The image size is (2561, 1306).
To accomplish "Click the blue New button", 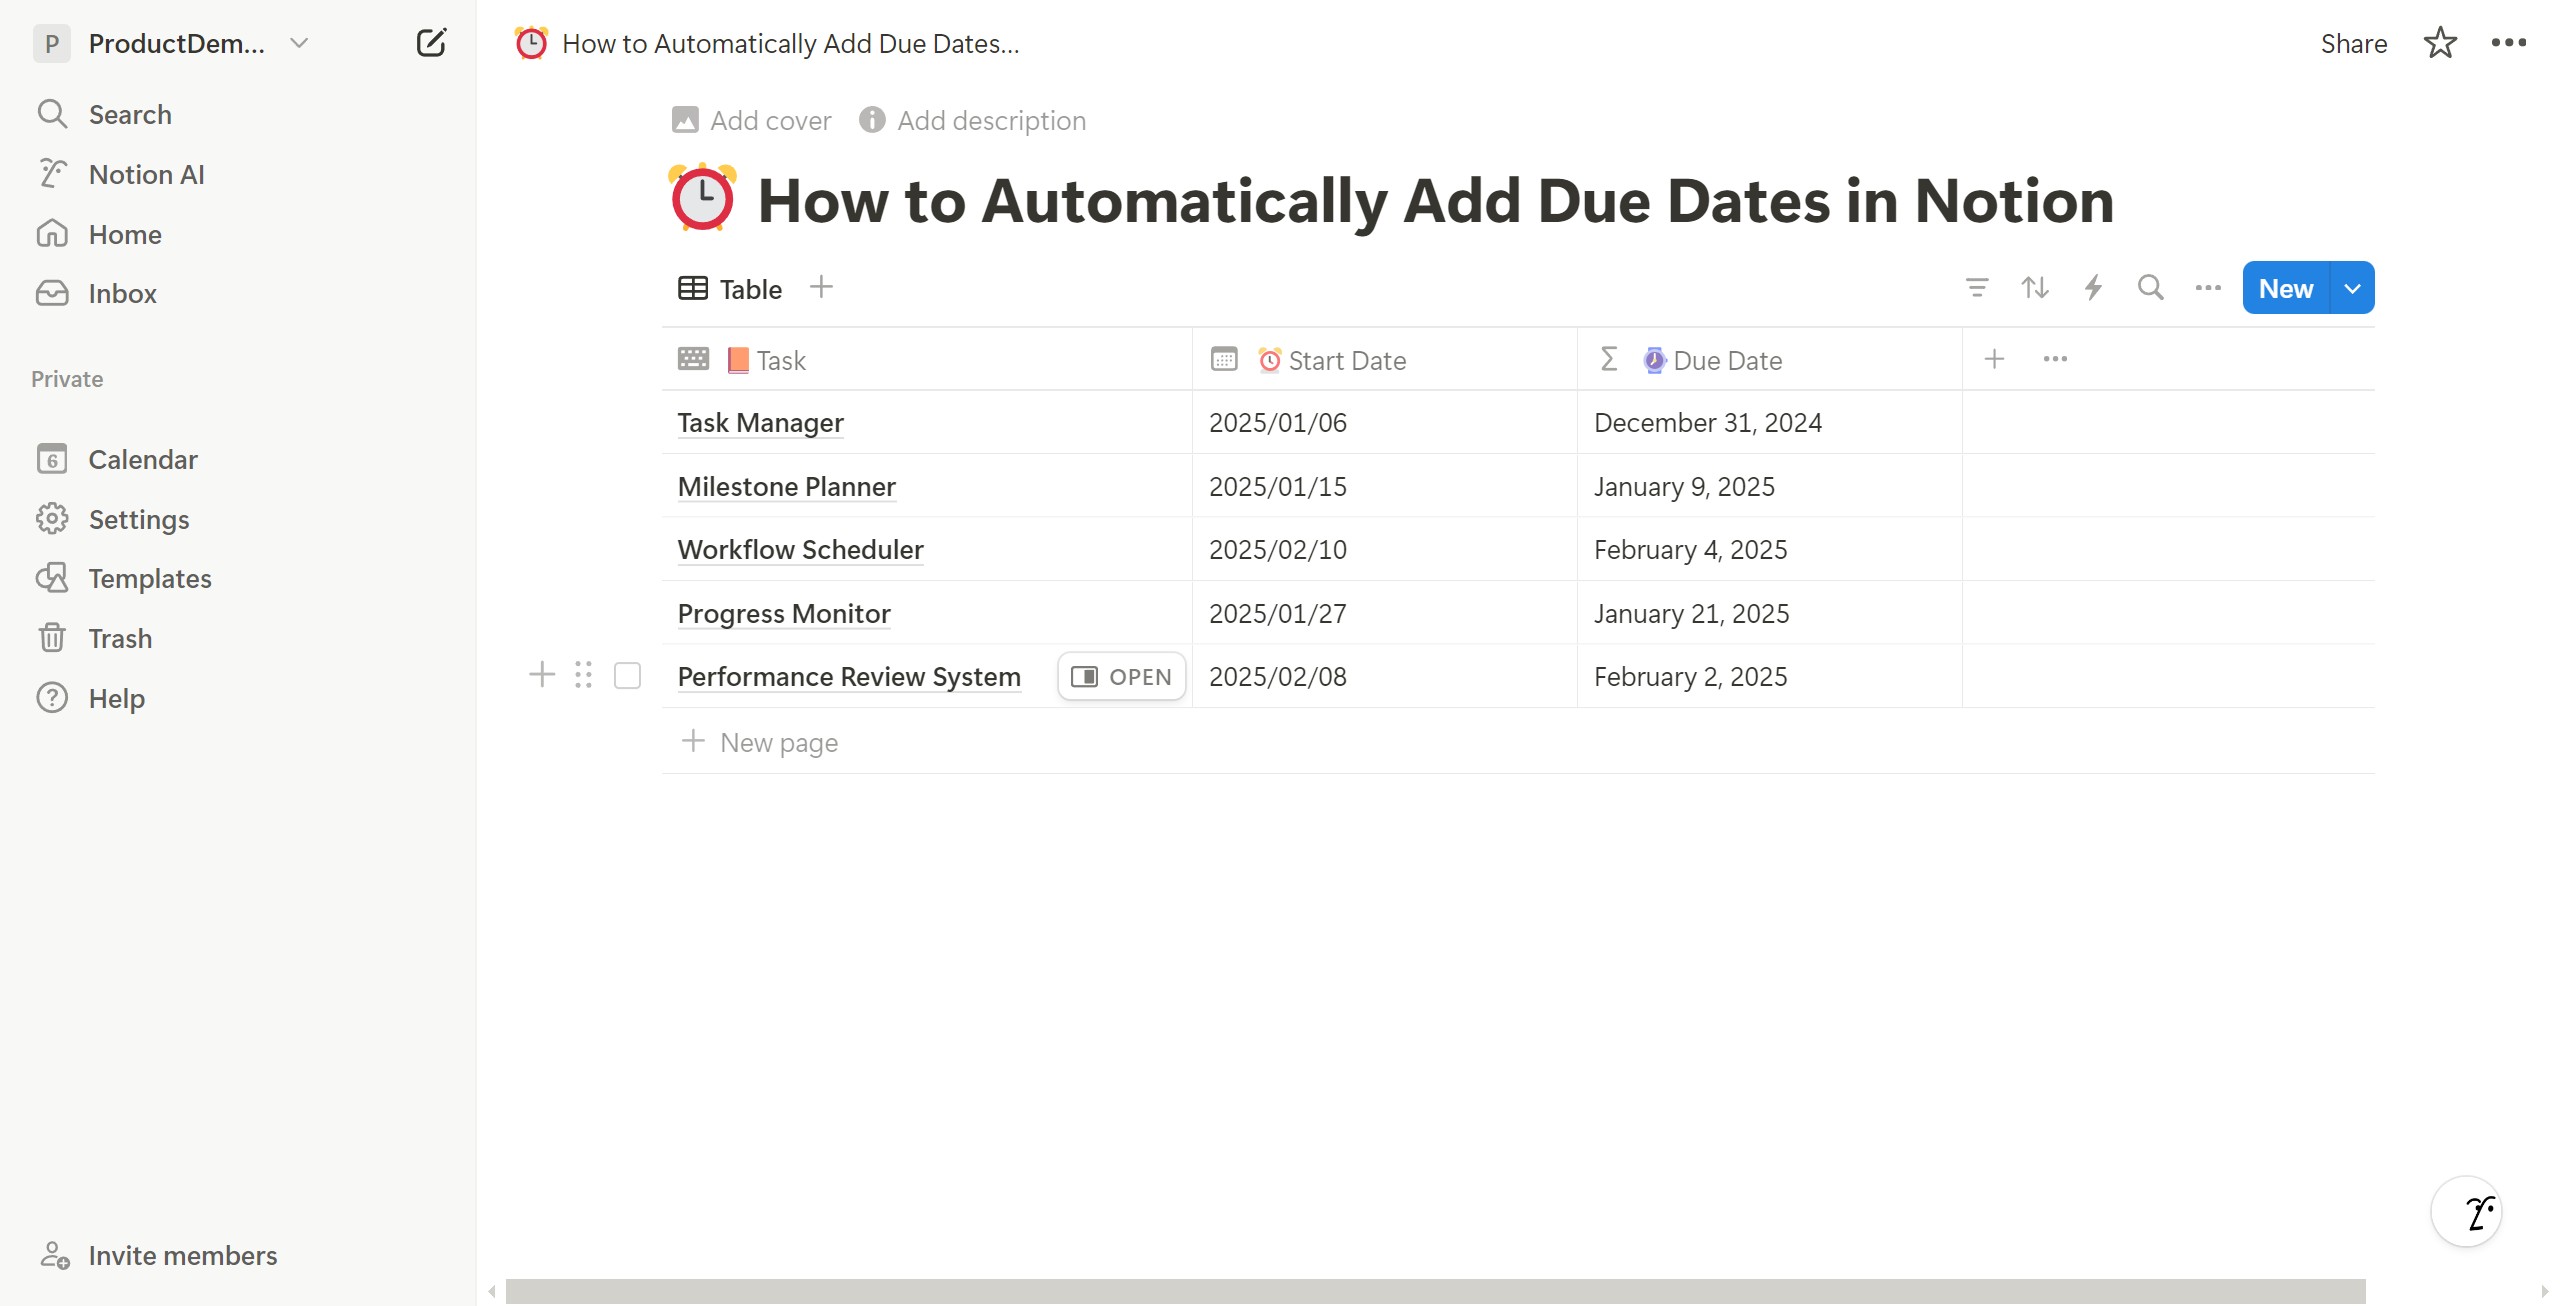I will (x=2286, y=288).
